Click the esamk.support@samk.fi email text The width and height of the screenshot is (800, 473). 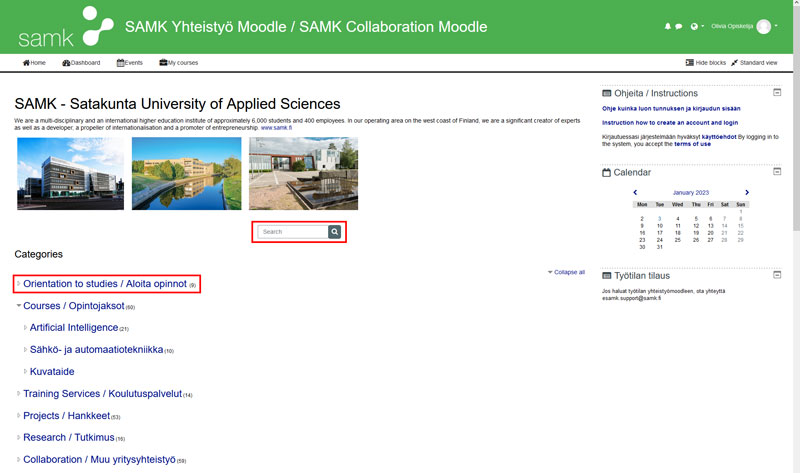(631, 298)
